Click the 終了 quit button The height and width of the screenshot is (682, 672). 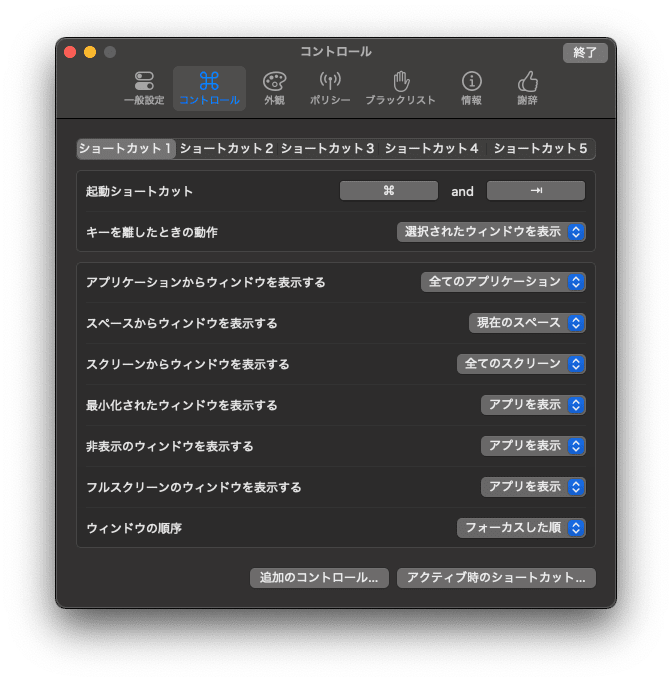[585, 53]
